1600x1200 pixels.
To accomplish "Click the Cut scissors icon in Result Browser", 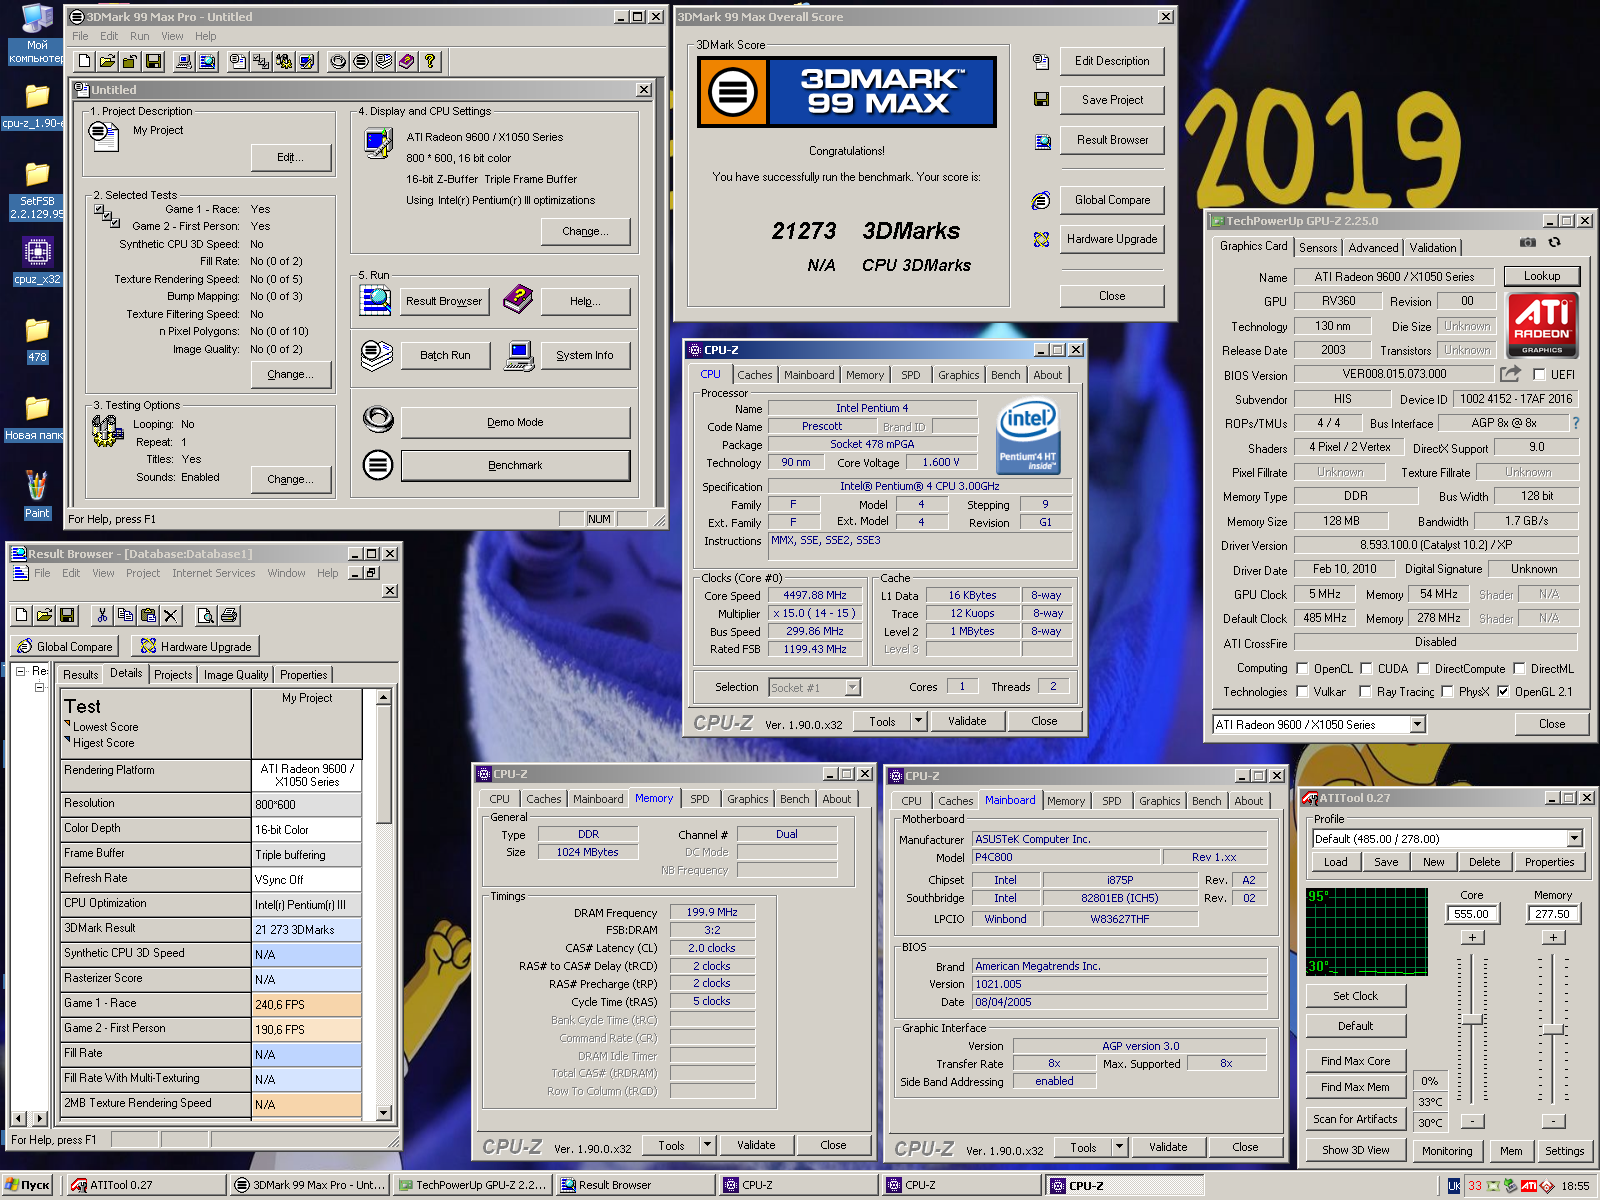I will click(x=101, y=615).
